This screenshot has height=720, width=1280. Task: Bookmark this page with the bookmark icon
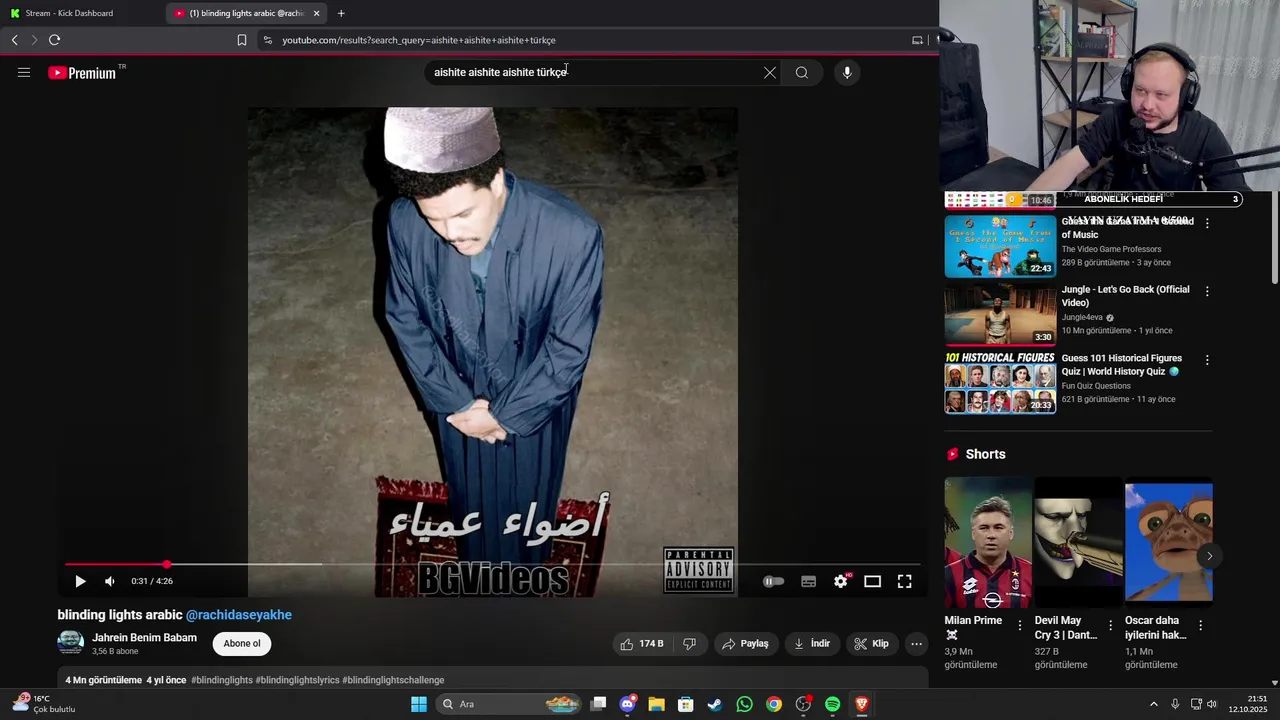[242, 40]
